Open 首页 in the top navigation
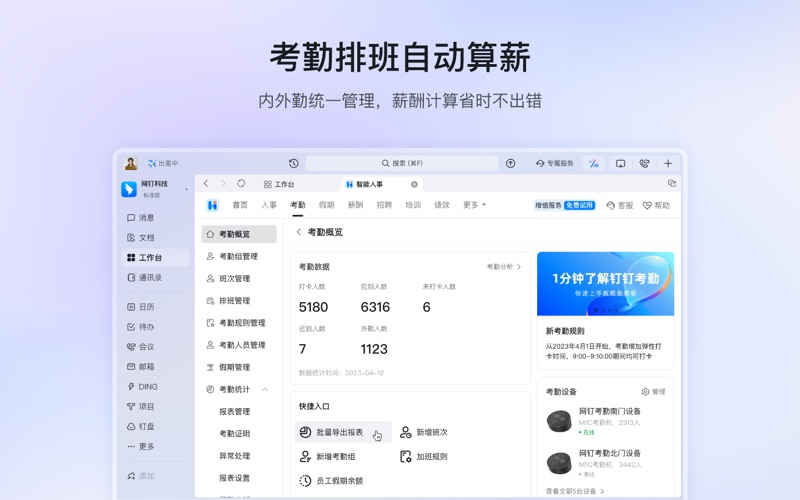Image resolution: width=800 pixels, height=500 pixels. click(240, 205)
